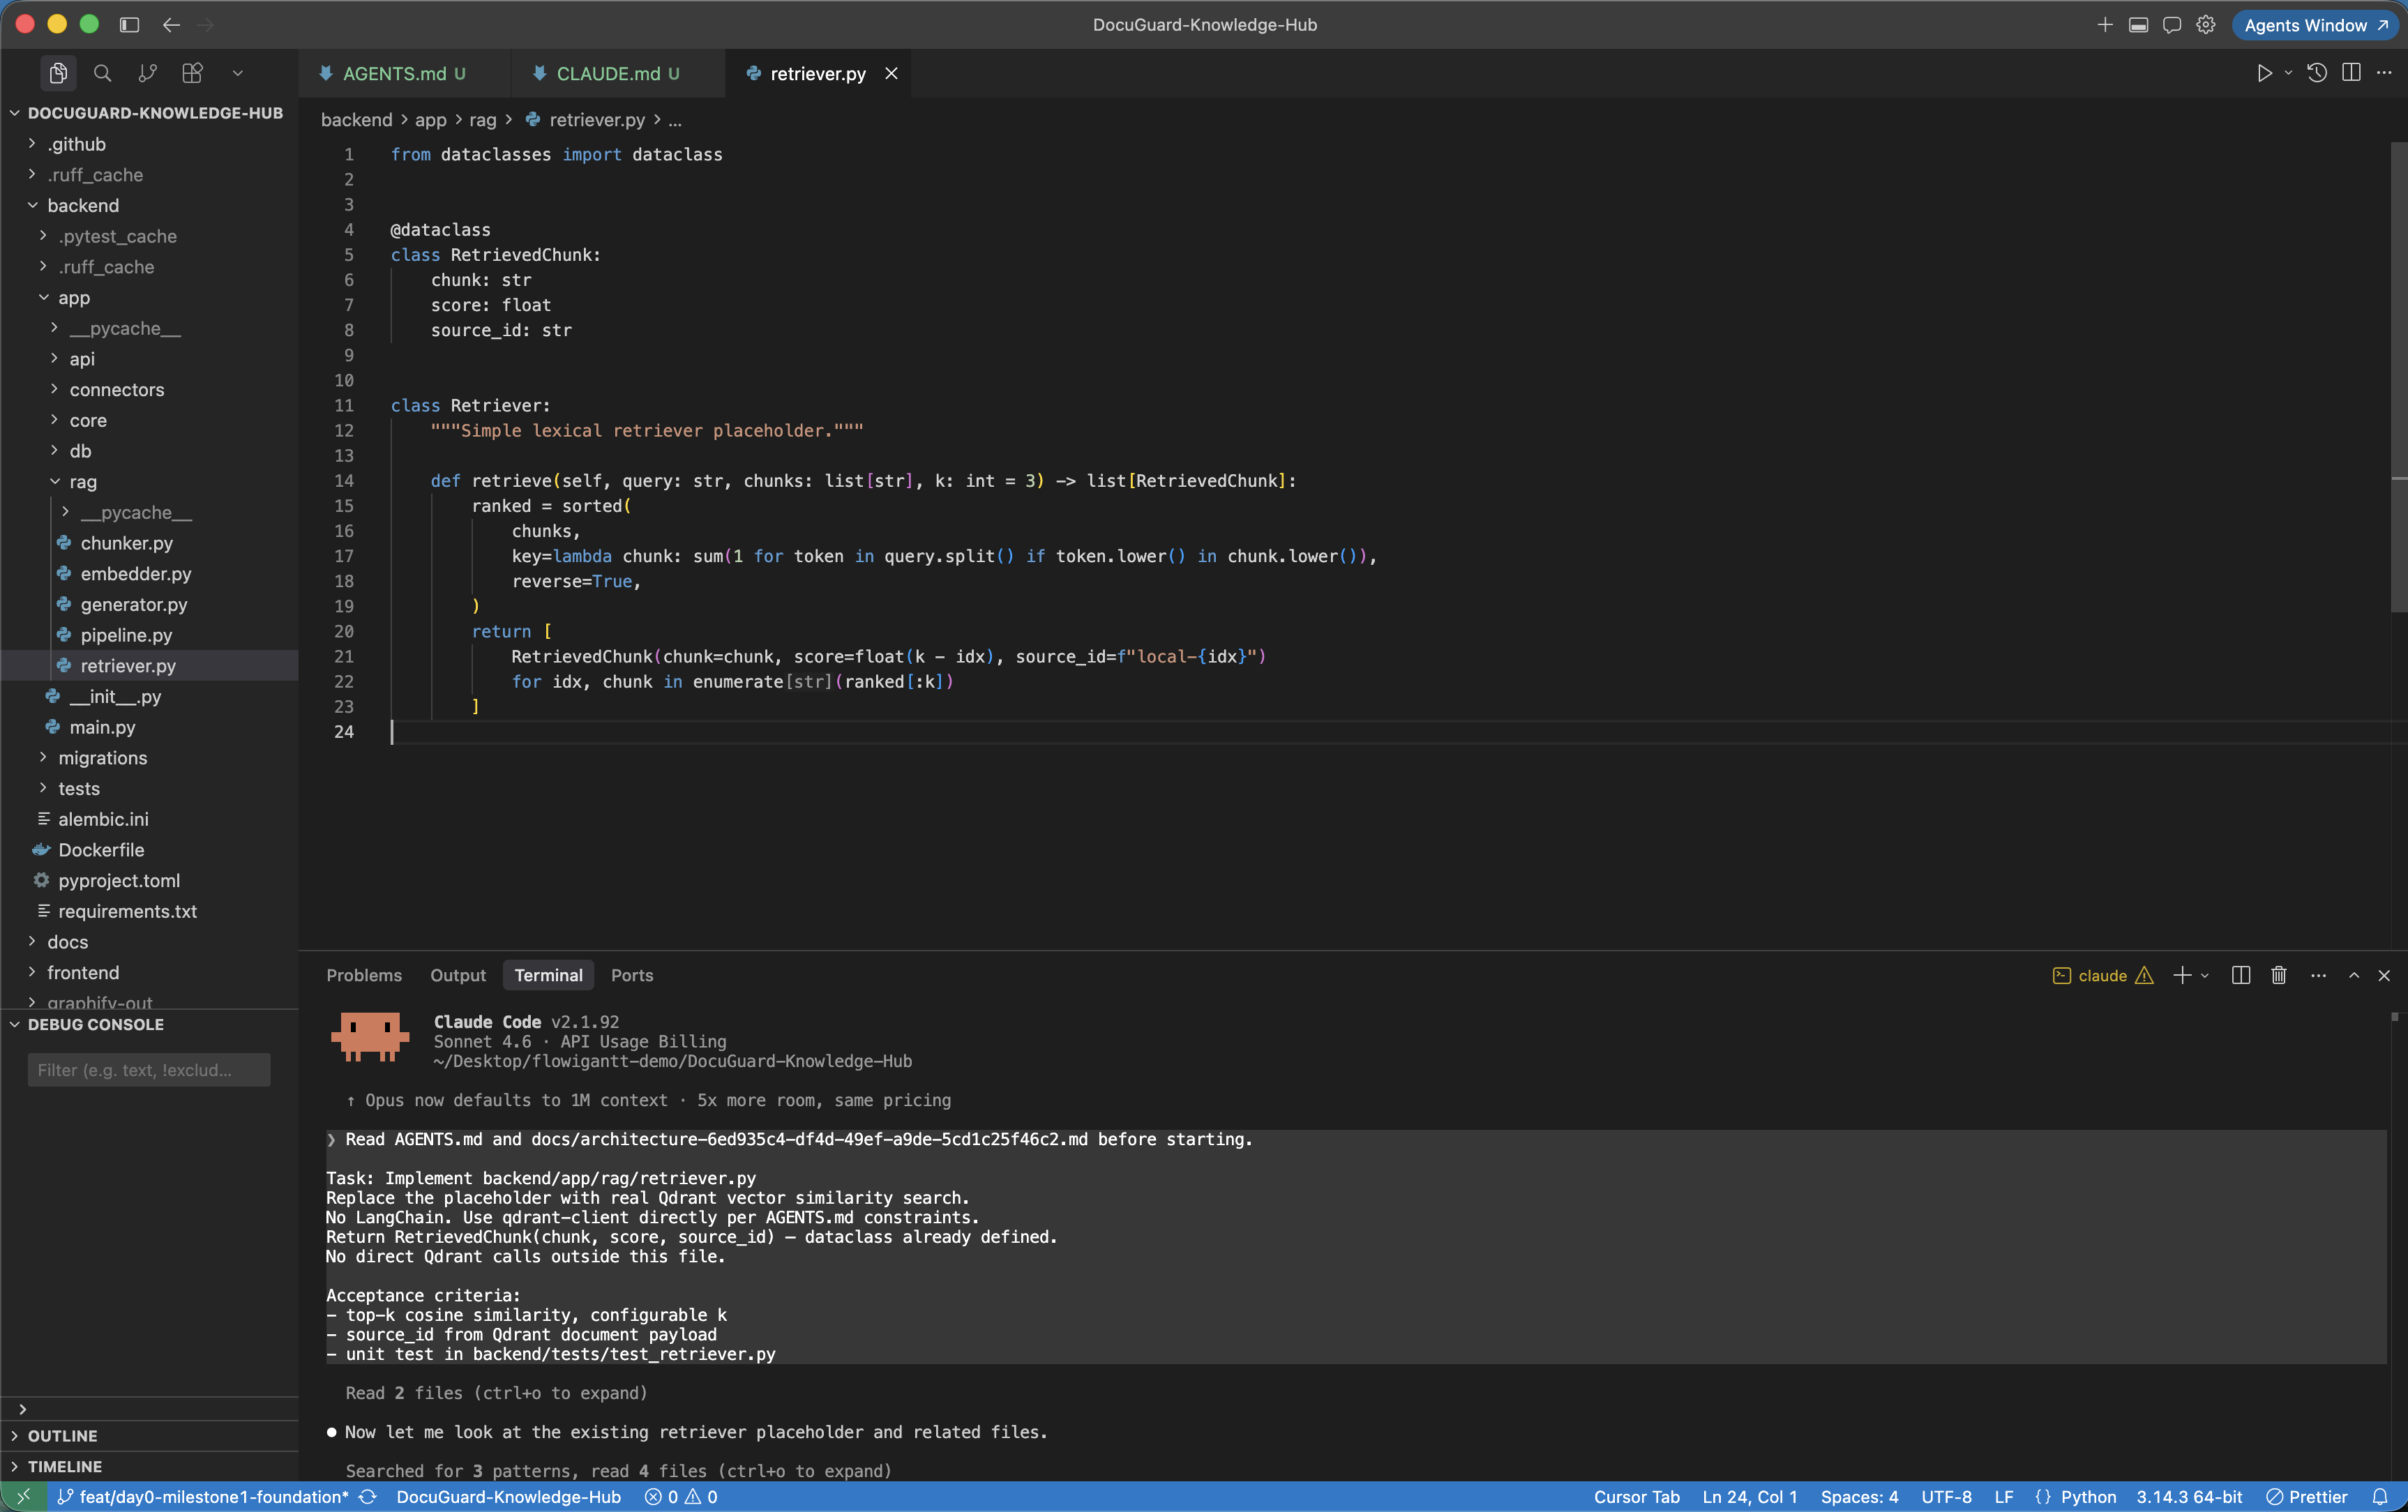Toggle the primary sidebar visibility
The image size is (2408, 1512).
(129, 25)
